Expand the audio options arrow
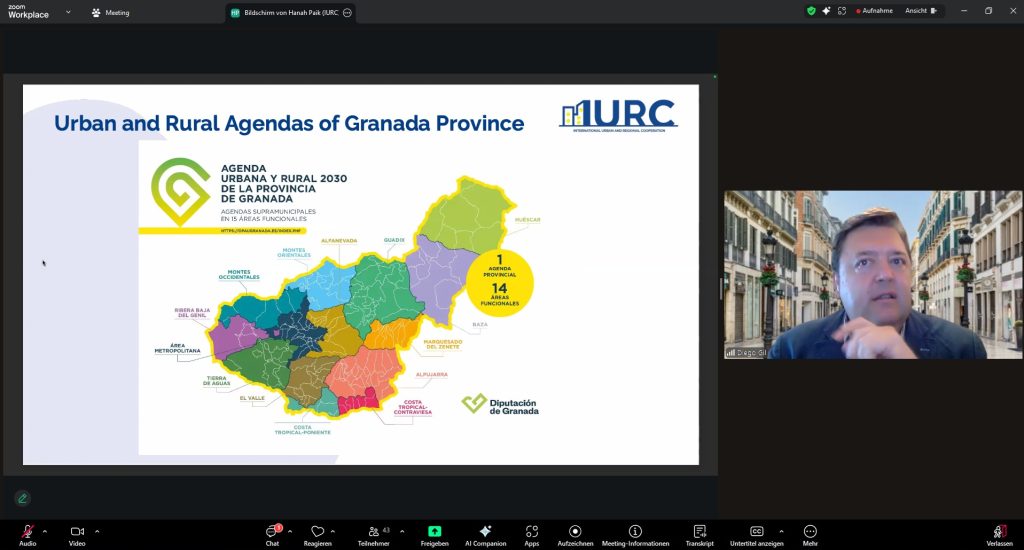Viewport: 1024px width, 550px height. [45, 531]
